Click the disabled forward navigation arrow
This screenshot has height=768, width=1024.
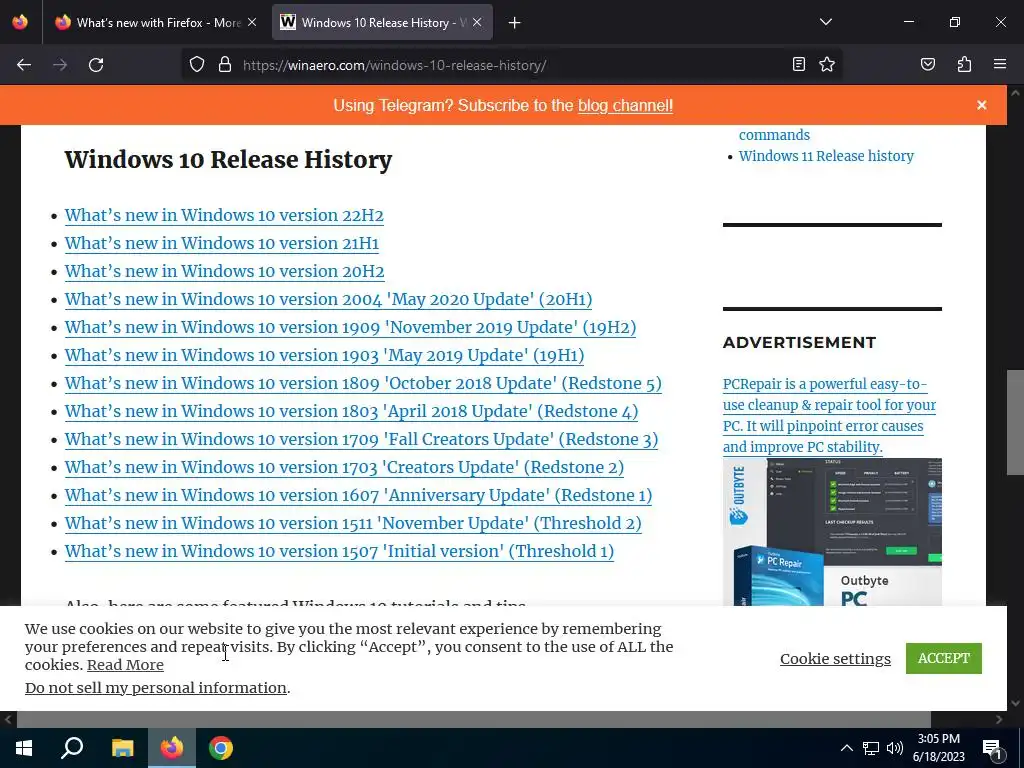(60, 65)
